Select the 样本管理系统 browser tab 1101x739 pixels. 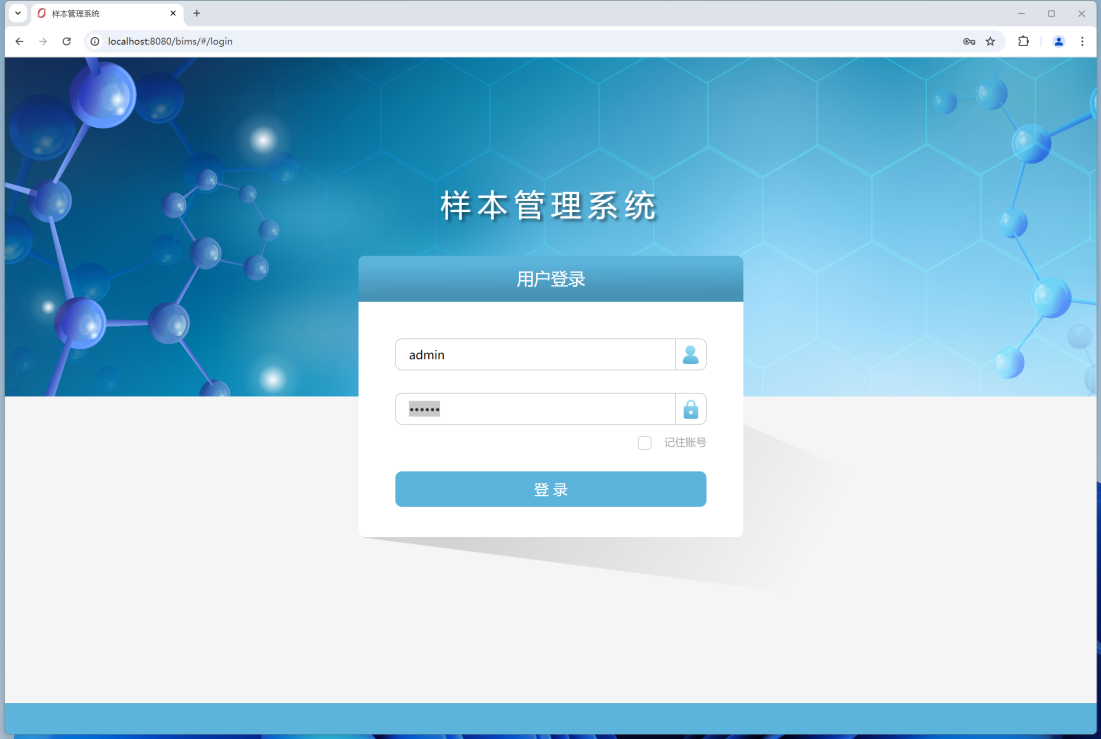coord(100,14)
